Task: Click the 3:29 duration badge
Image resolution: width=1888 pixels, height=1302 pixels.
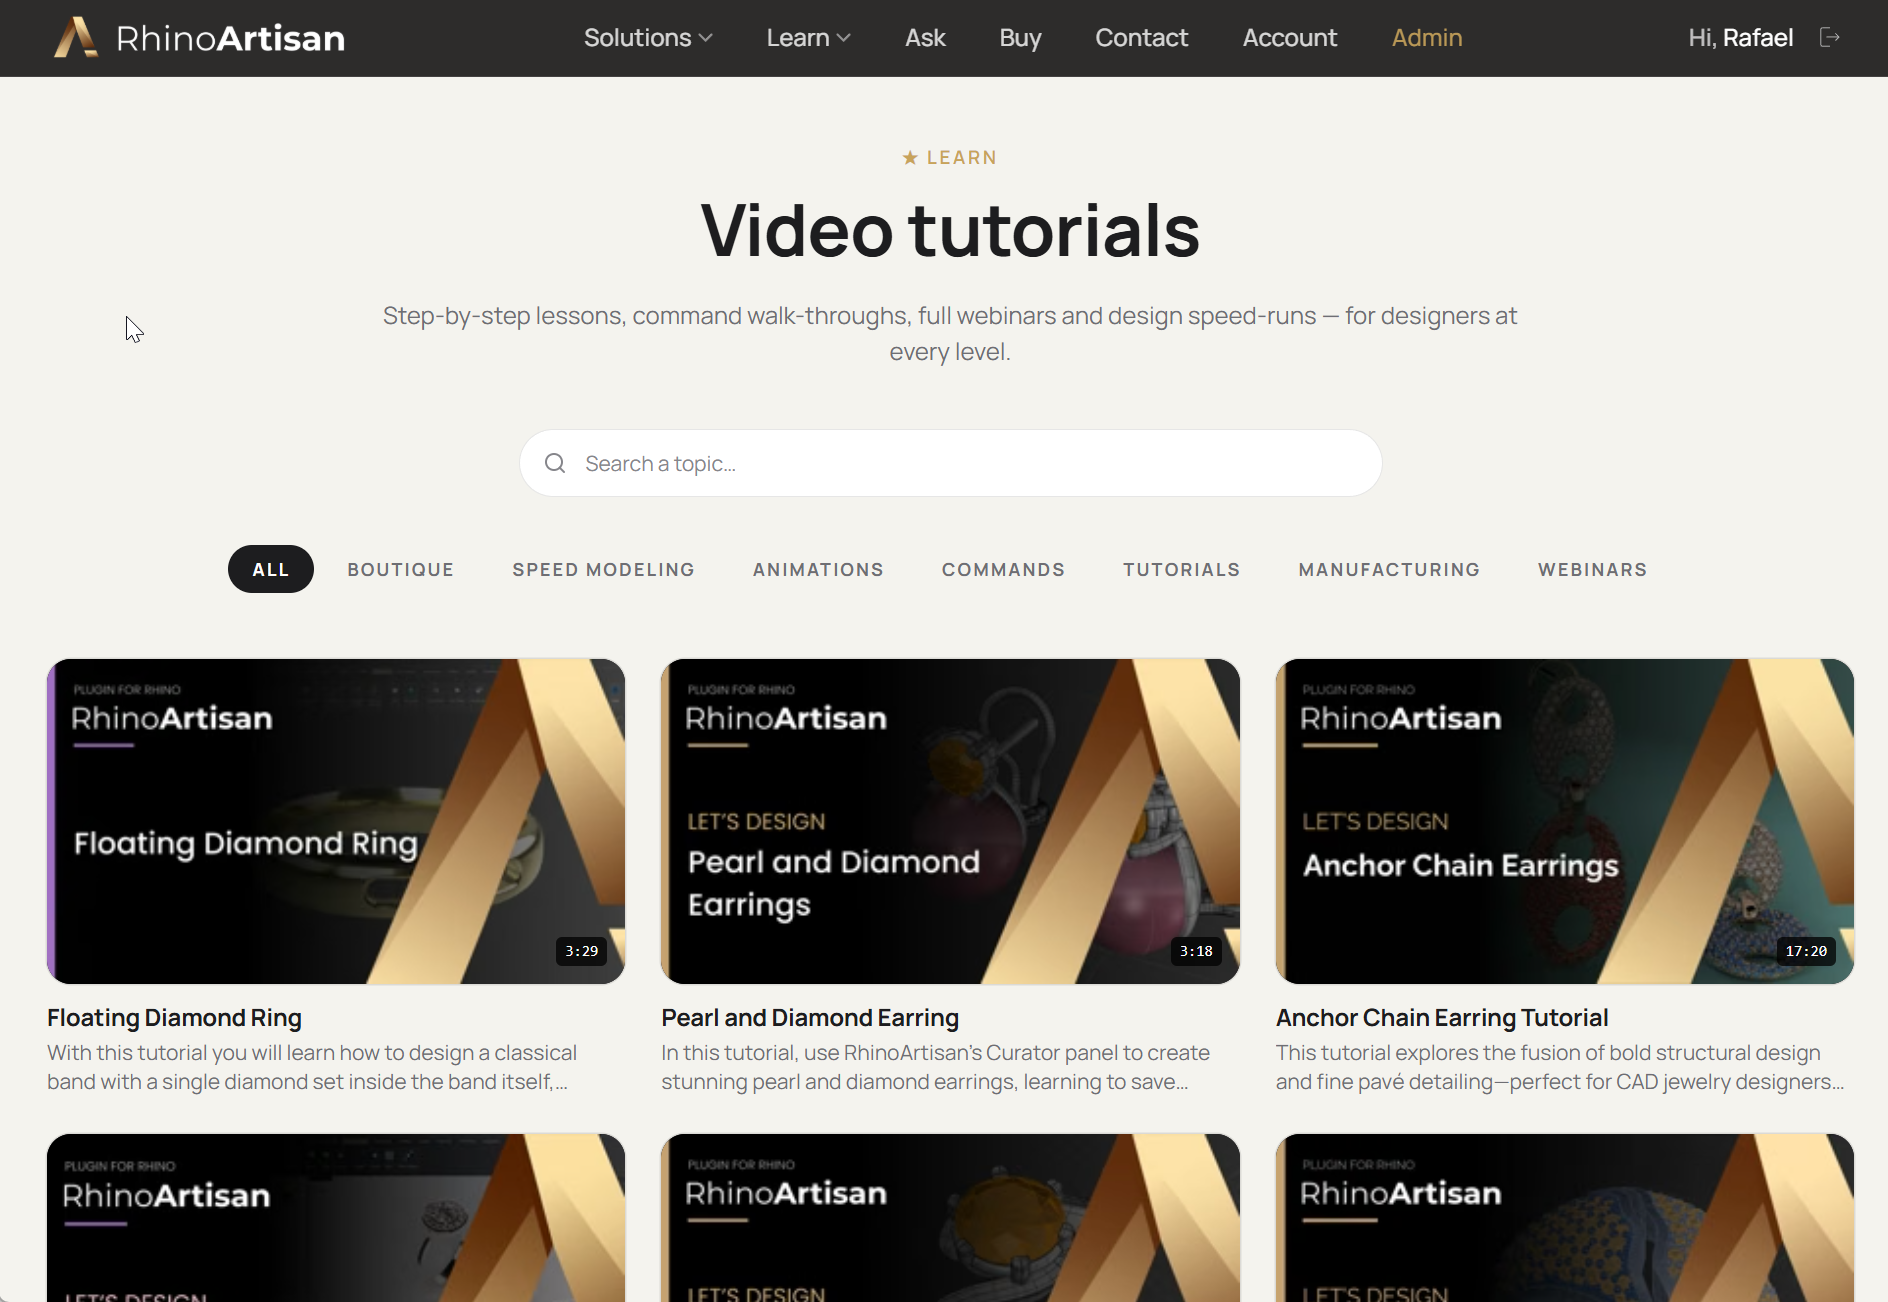Action: click(581, 951)
